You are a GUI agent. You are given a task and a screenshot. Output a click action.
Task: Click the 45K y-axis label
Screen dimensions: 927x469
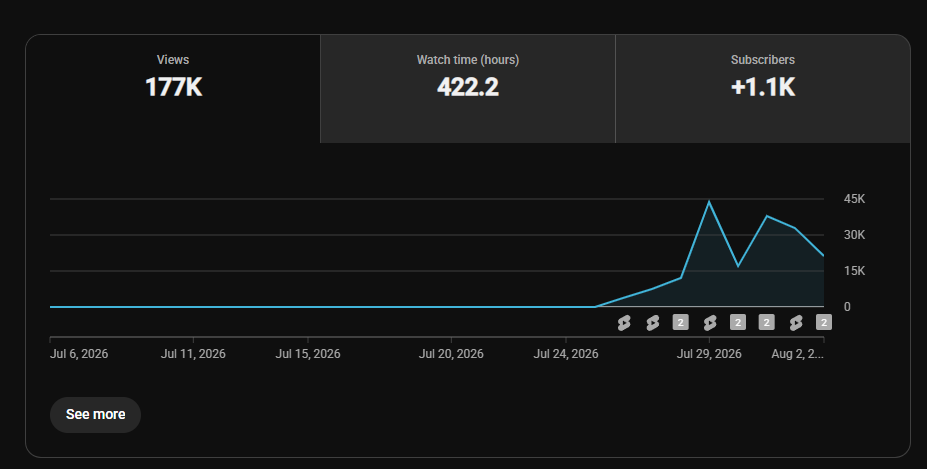(854, 199)
